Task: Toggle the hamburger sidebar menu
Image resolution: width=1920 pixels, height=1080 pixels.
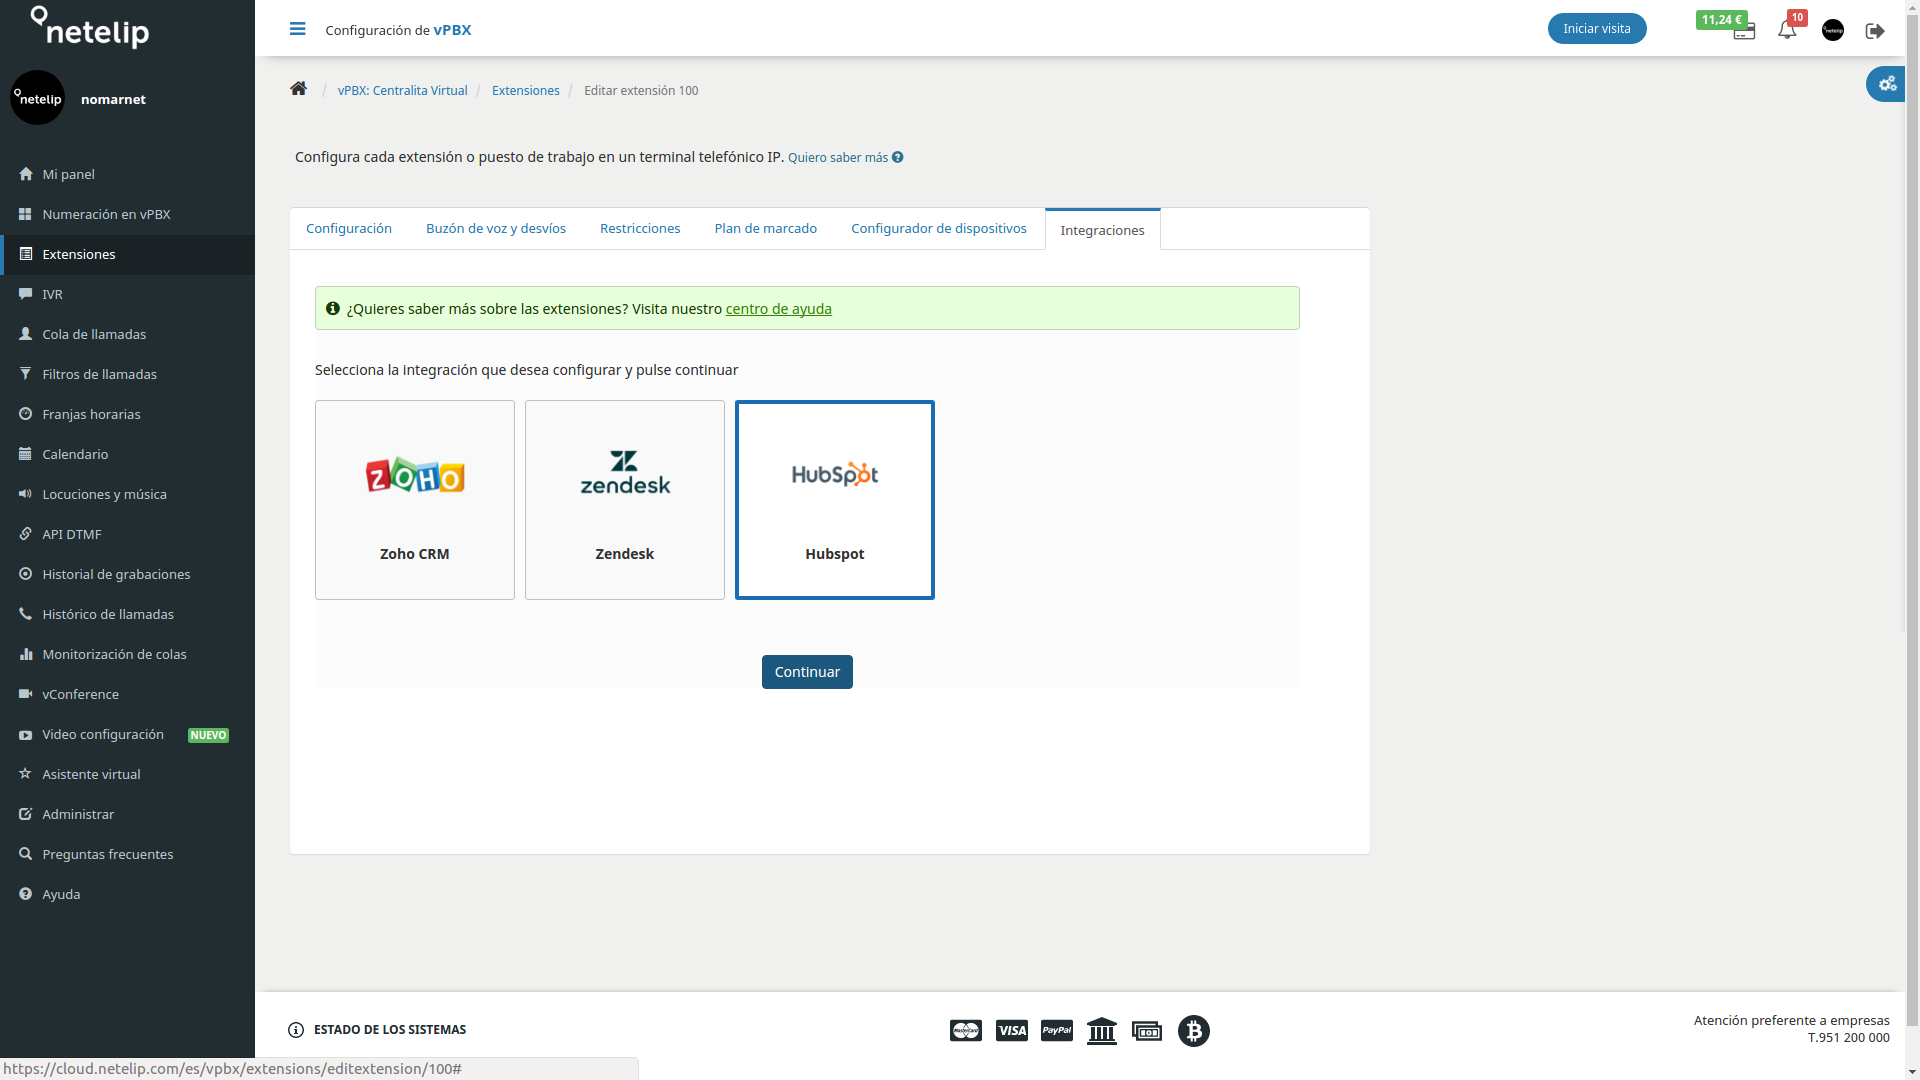Action: (x=297, y=29)
